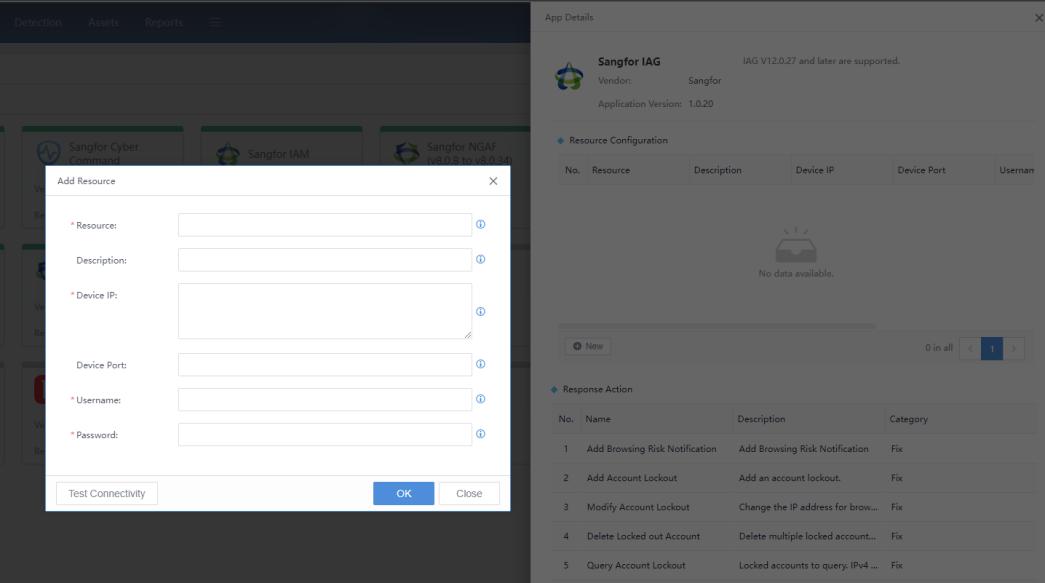Click the info icon beside Description field
The image size is (1045, 583).
pos(481,259)
